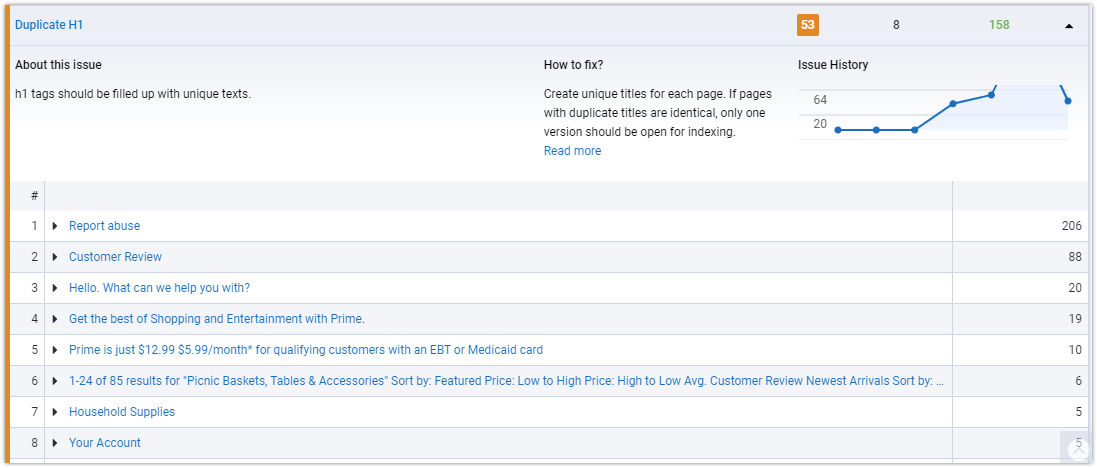Click the # column header
Image resolution: width=1097 pixels, height=468 pixels.
[34, 196]
